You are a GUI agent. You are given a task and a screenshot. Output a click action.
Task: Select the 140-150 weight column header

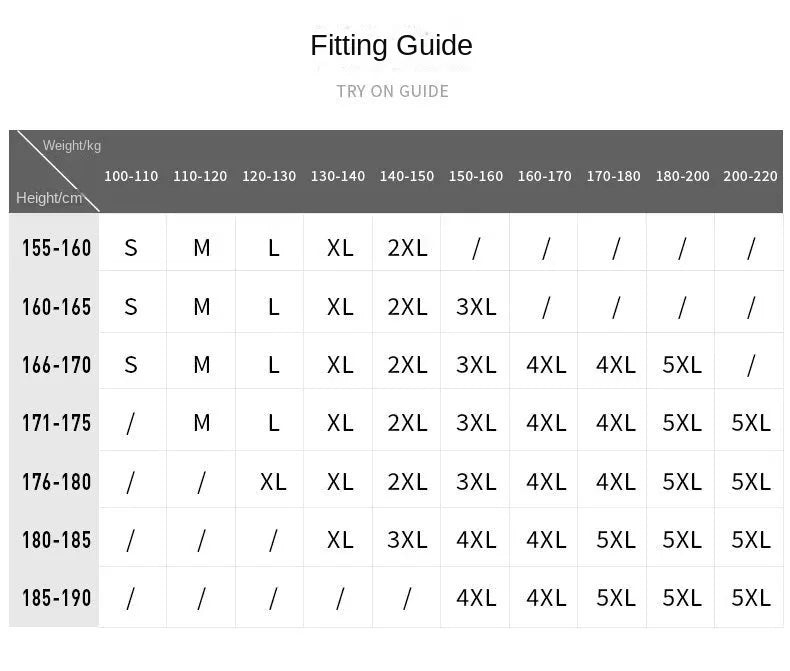pyautogui.click(x=407, y=176)
